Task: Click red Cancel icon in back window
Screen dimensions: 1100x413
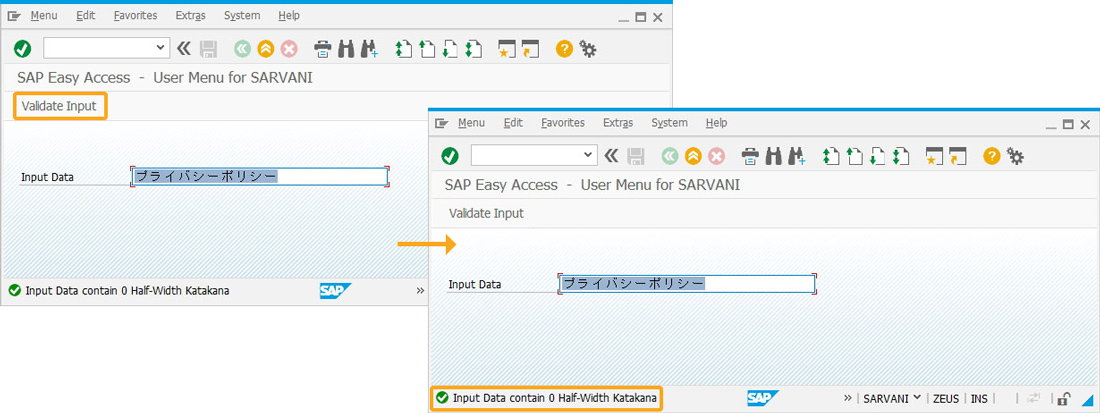Action: point(289,48)
